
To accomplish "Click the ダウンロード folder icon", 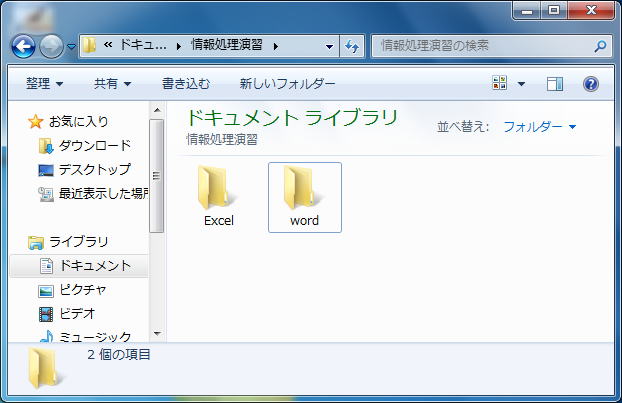I will [46, 146].
